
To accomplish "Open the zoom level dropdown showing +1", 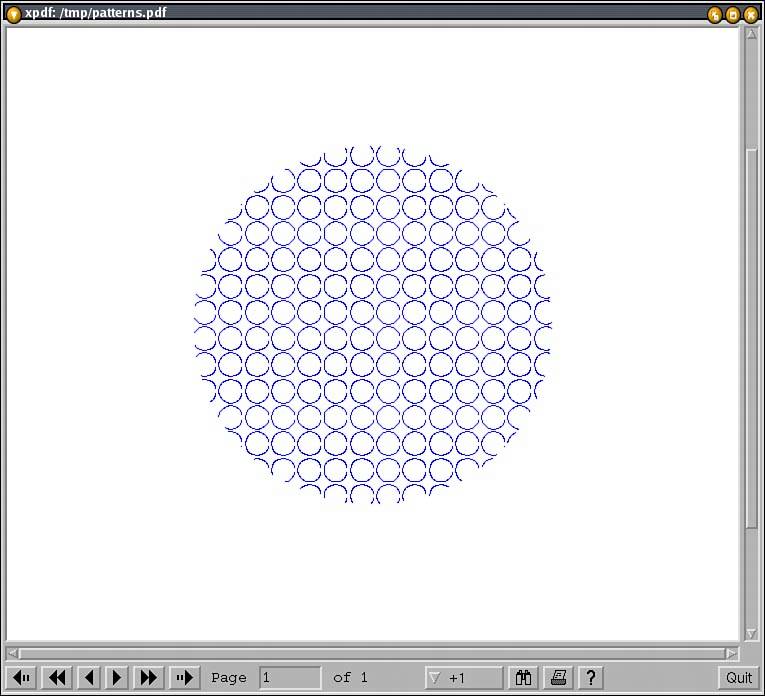I will pyautogui.click(x=463, y=678).
